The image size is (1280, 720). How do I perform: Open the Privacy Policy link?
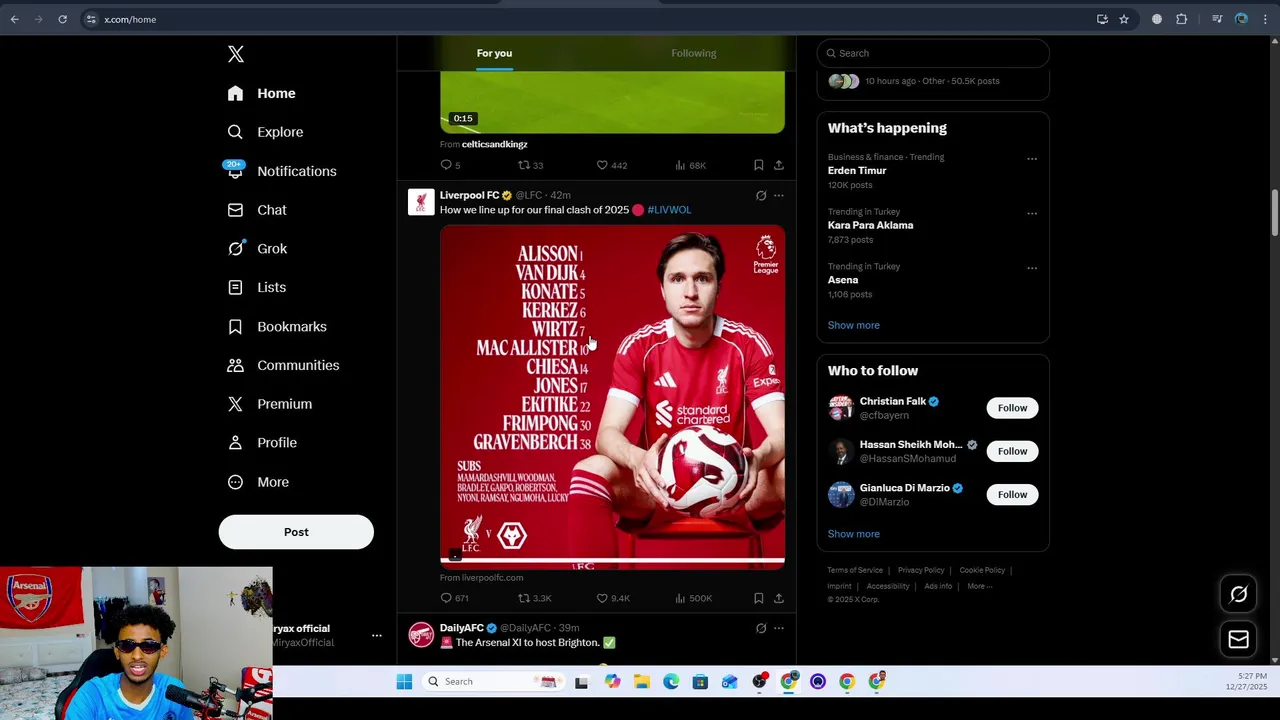click(x=921, y=570)
